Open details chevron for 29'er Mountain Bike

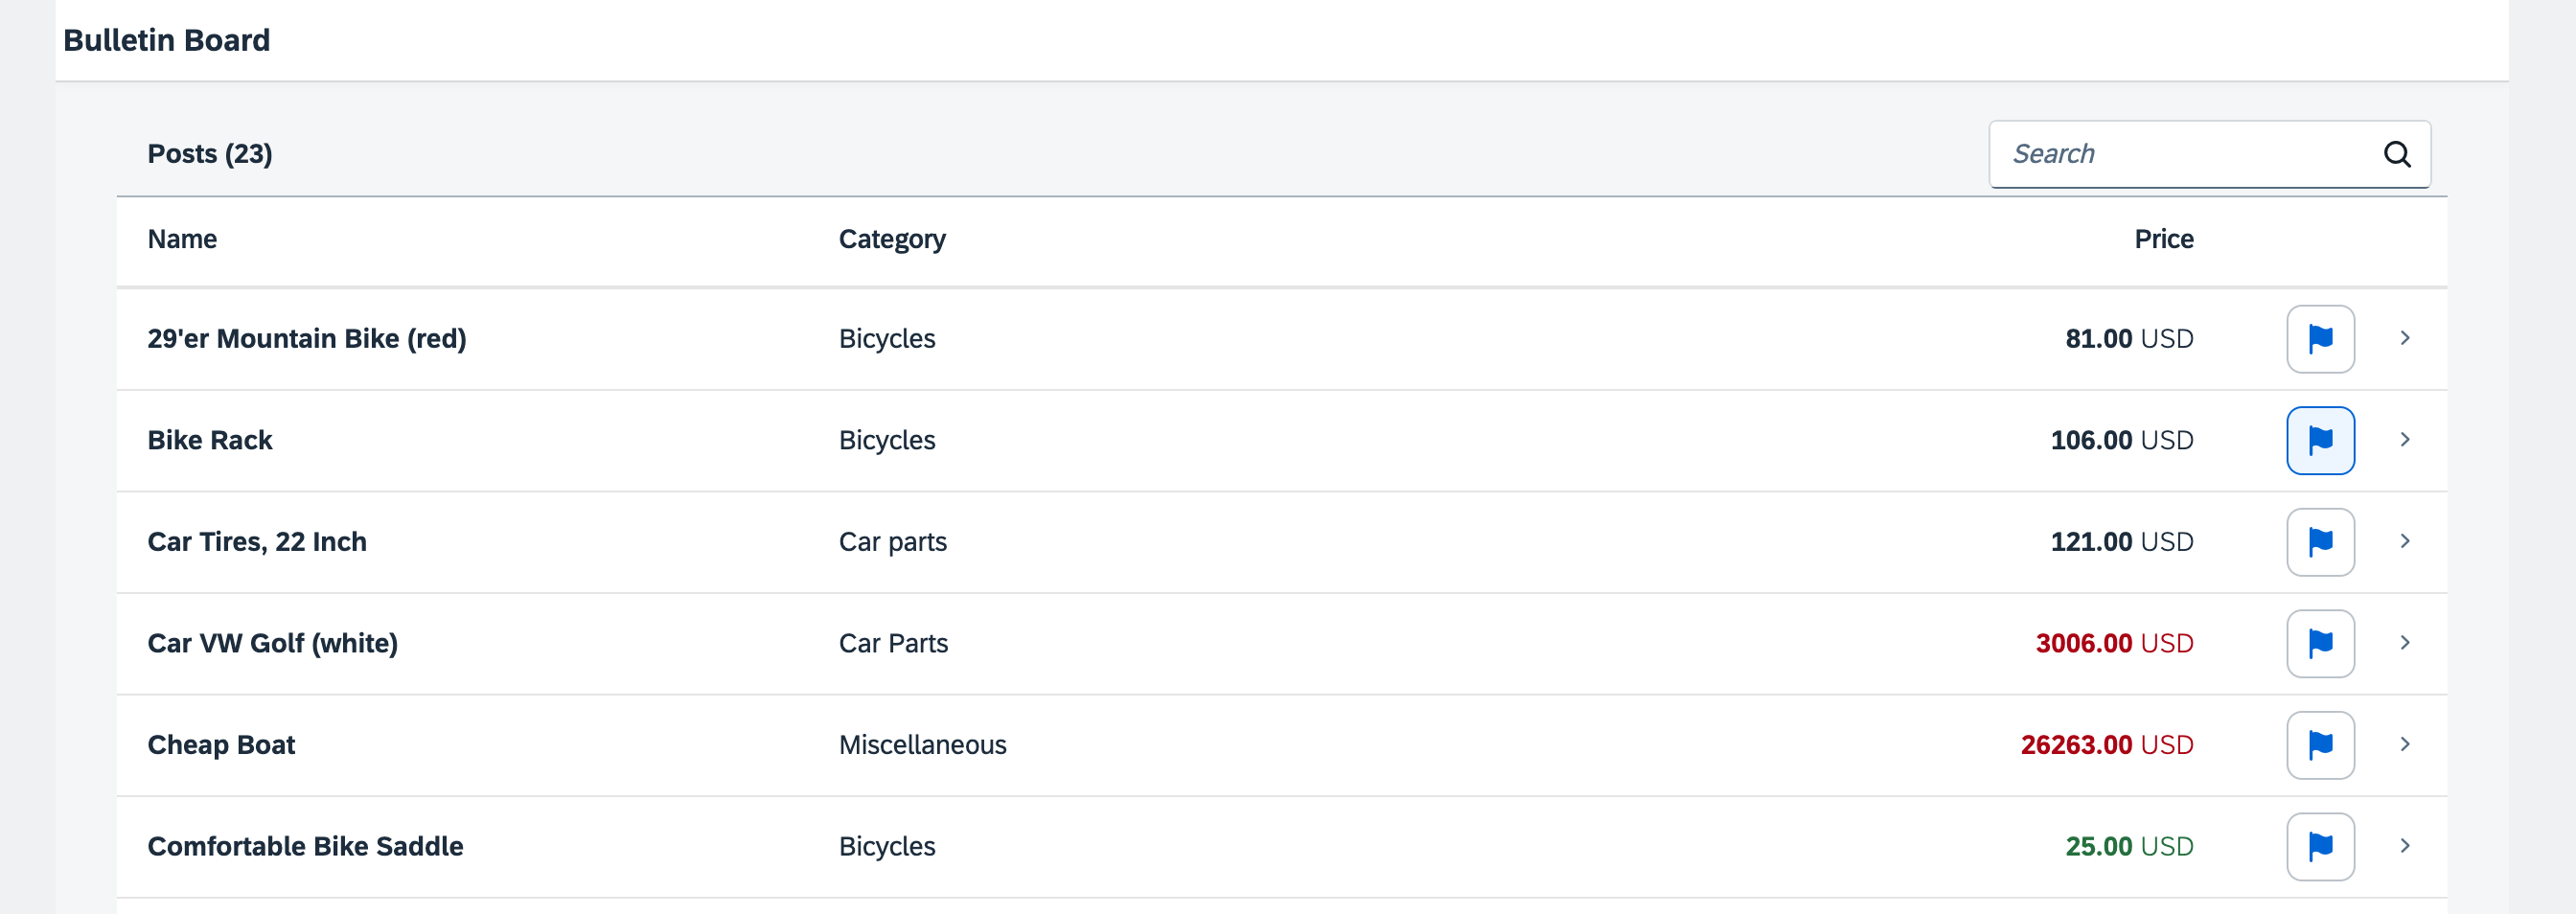coord(2405,338)
